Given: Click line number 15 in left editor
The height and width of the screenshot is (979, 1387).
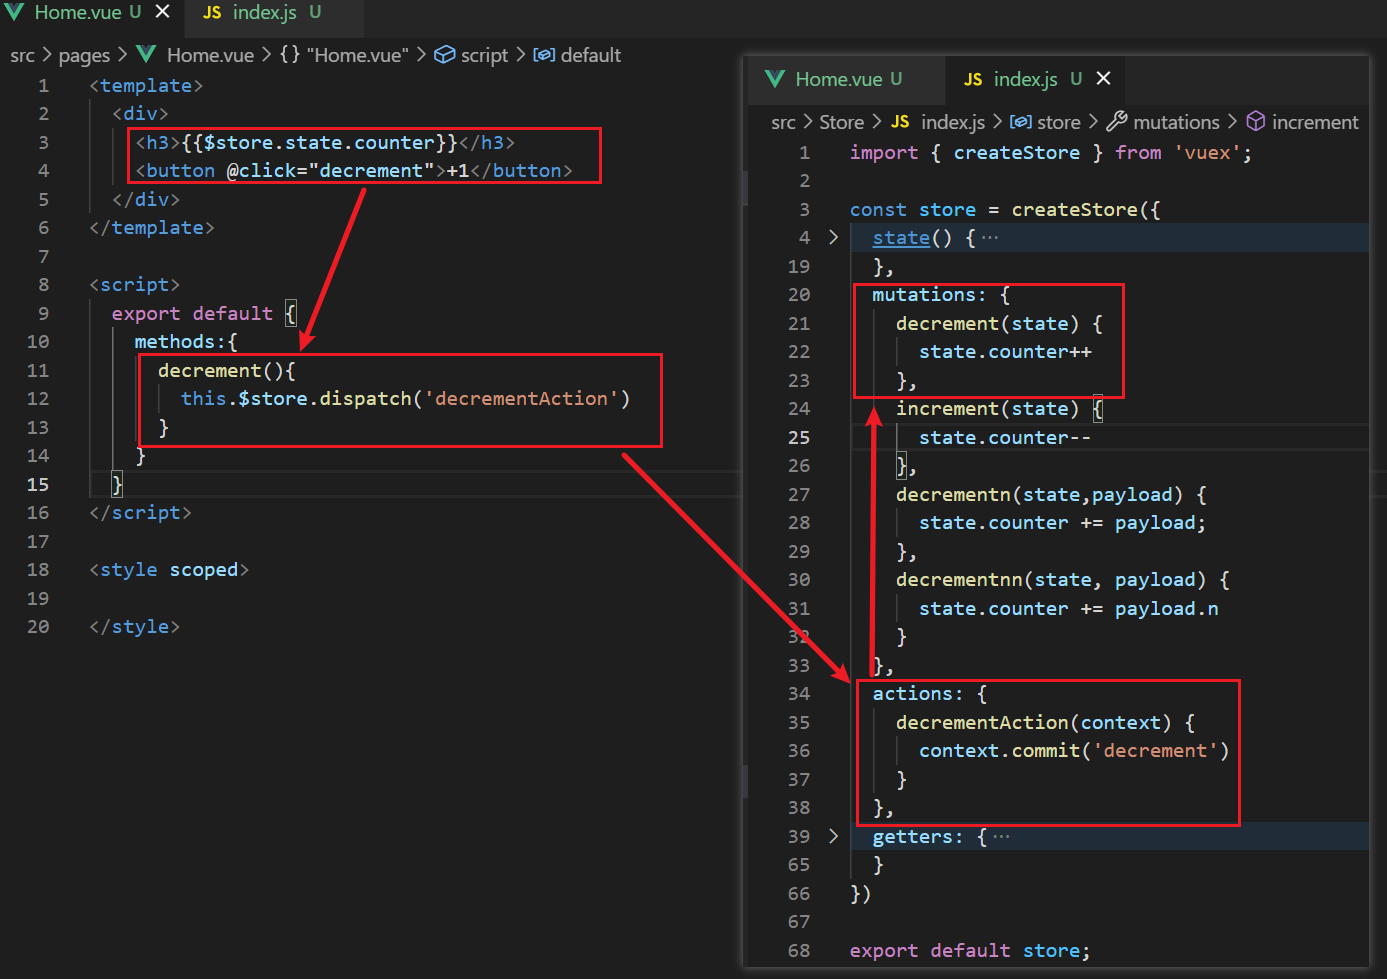Looking at the screenshot, I should pyautogui.click(x=37, y=485).
